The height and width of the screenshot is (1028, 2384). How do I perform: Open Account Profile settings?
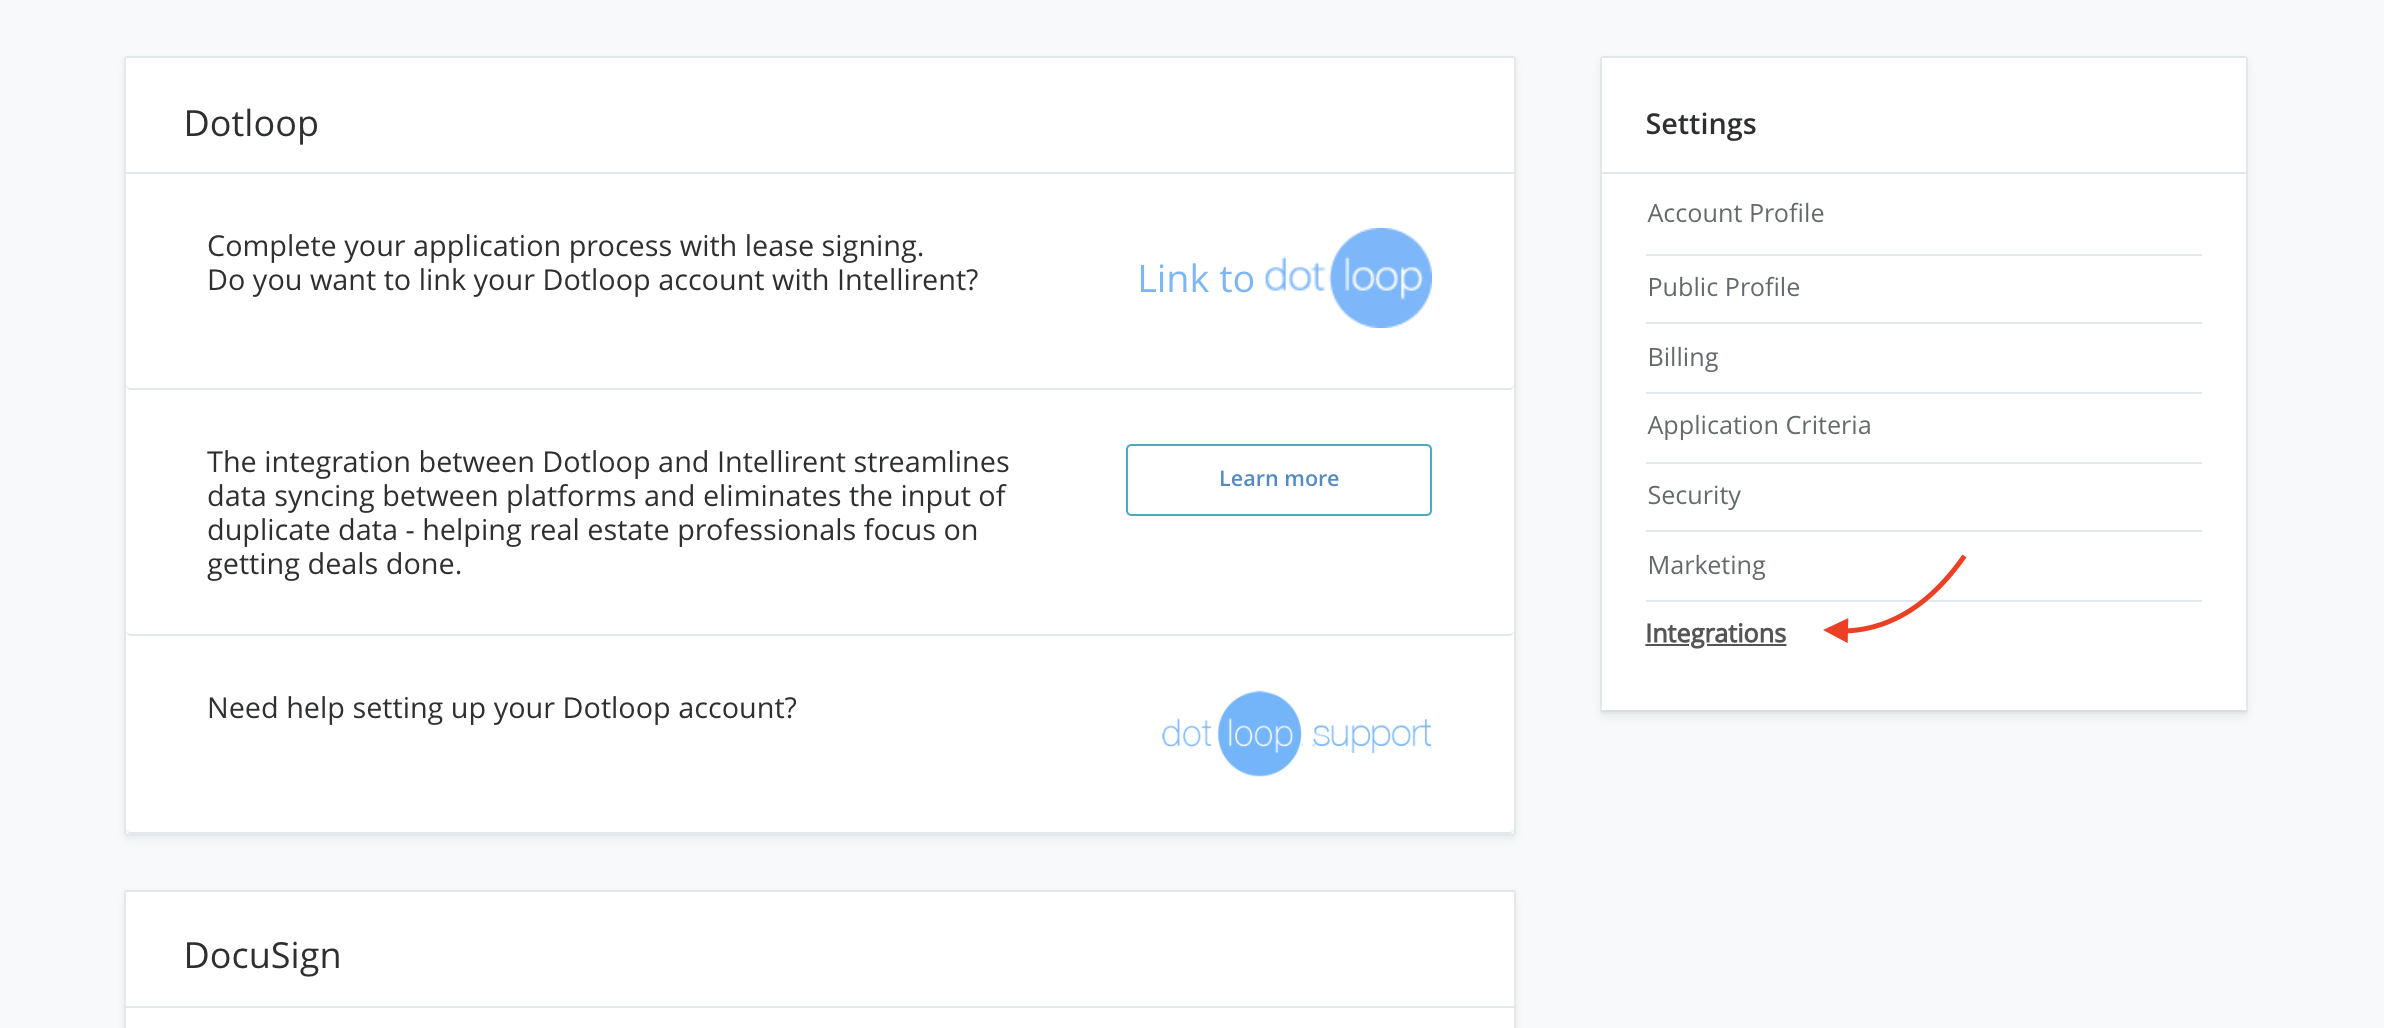tap(1735, 213)
